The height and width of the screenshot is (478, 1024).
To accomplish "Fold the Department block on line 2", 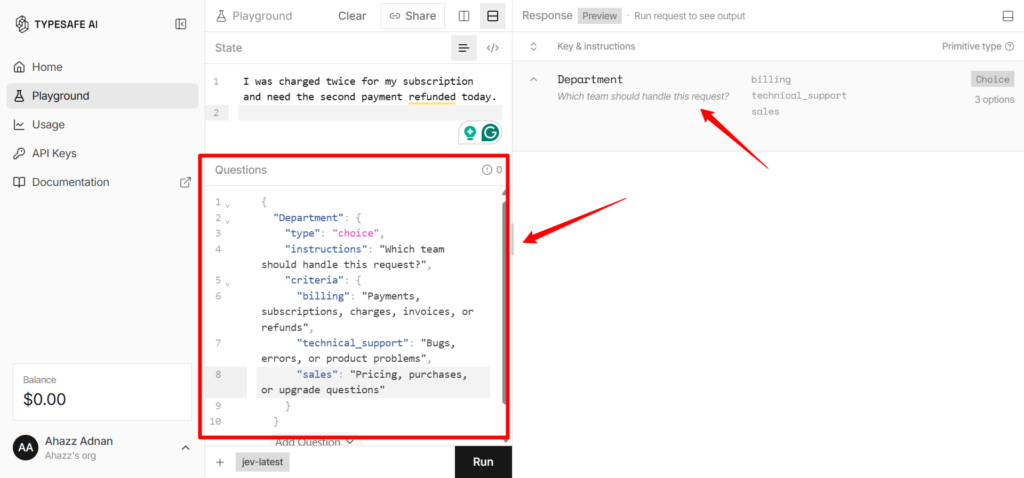I will tap(227, 220).
